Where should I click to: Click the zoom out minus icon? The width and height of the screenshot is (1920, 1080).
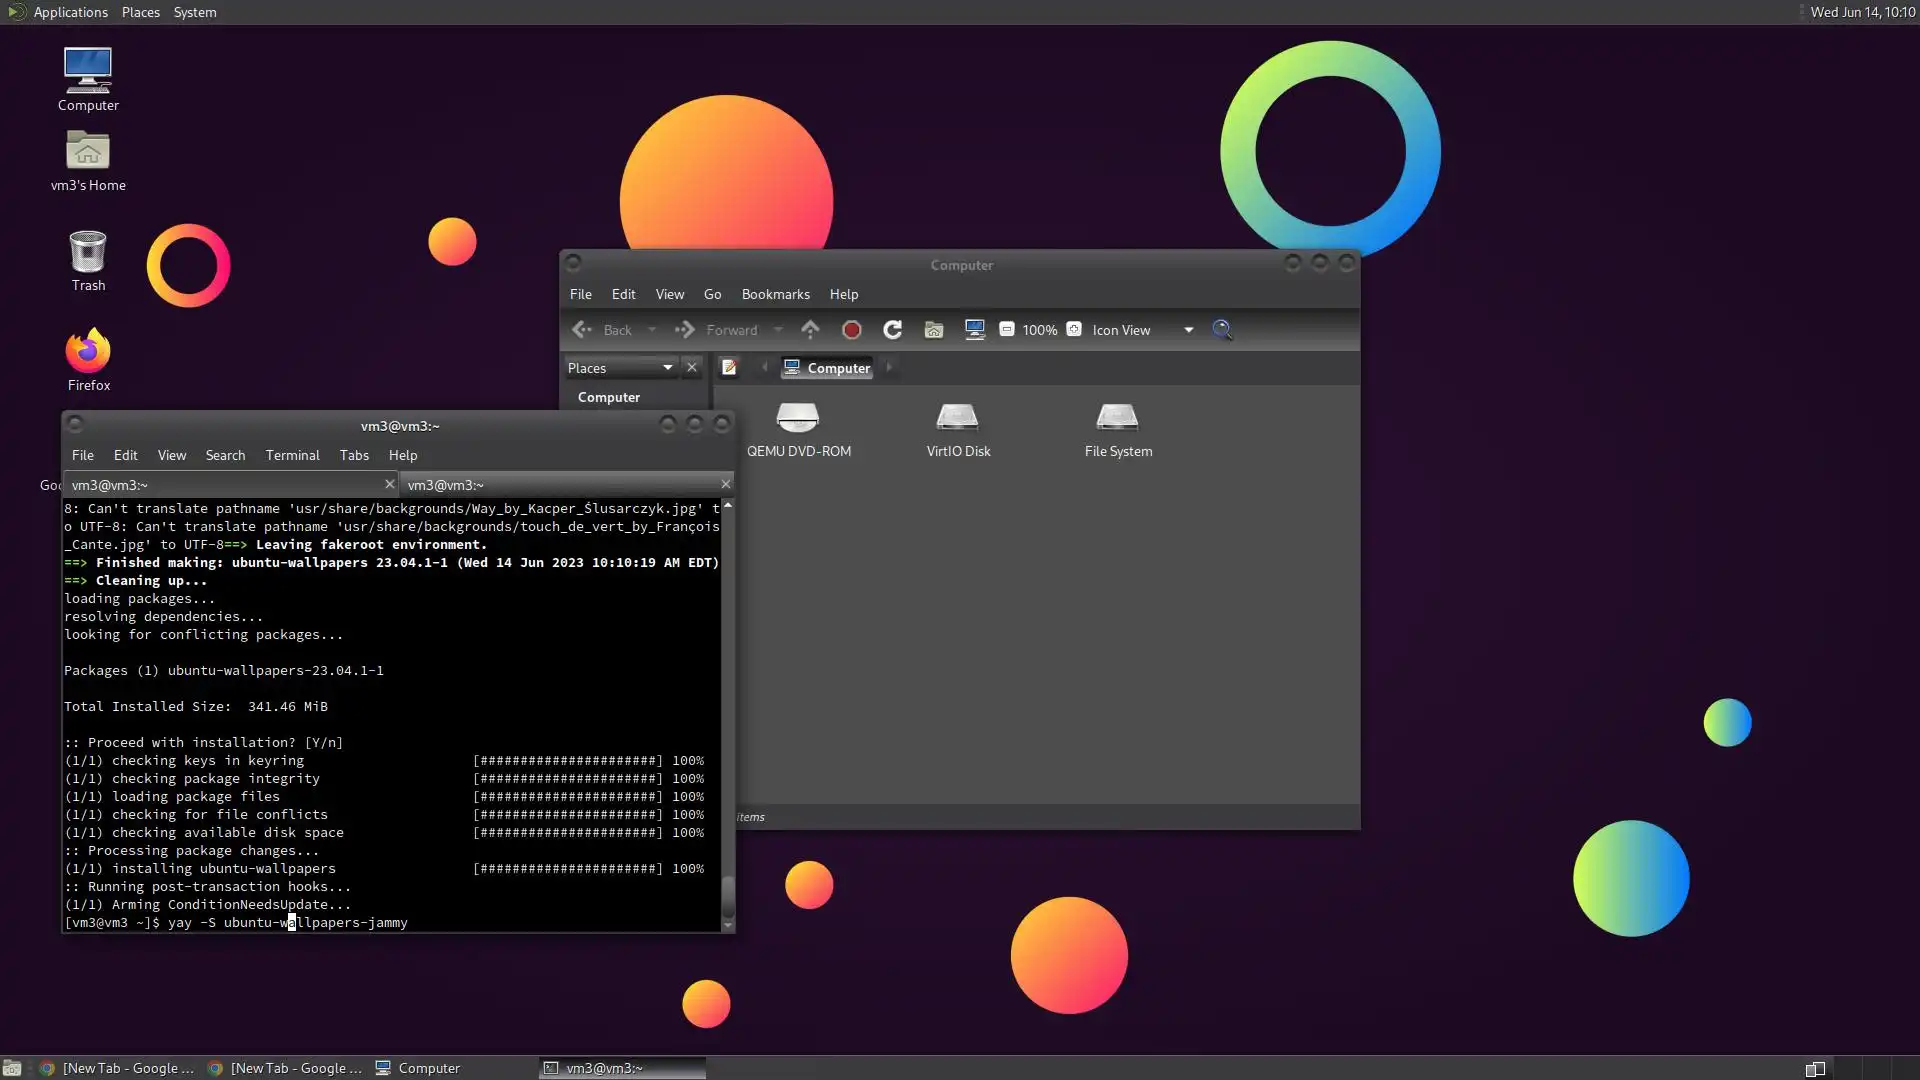pos(1007,330)
